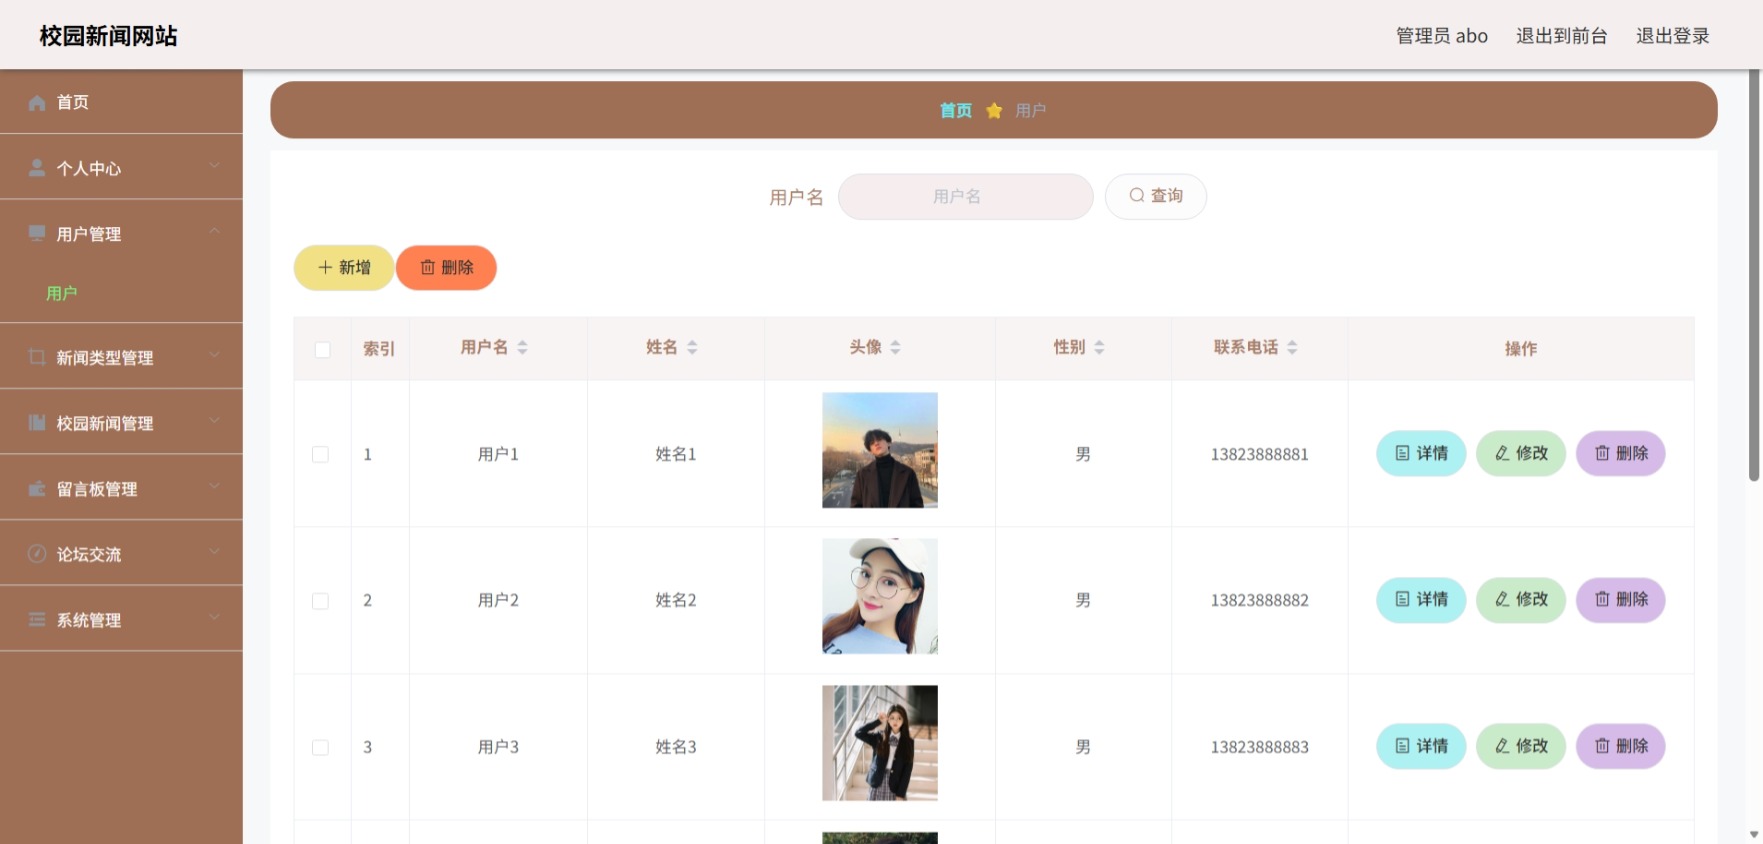Expand the 系统管理 menu chevron
Screen dimensions: 1763x844
[214, 618]
